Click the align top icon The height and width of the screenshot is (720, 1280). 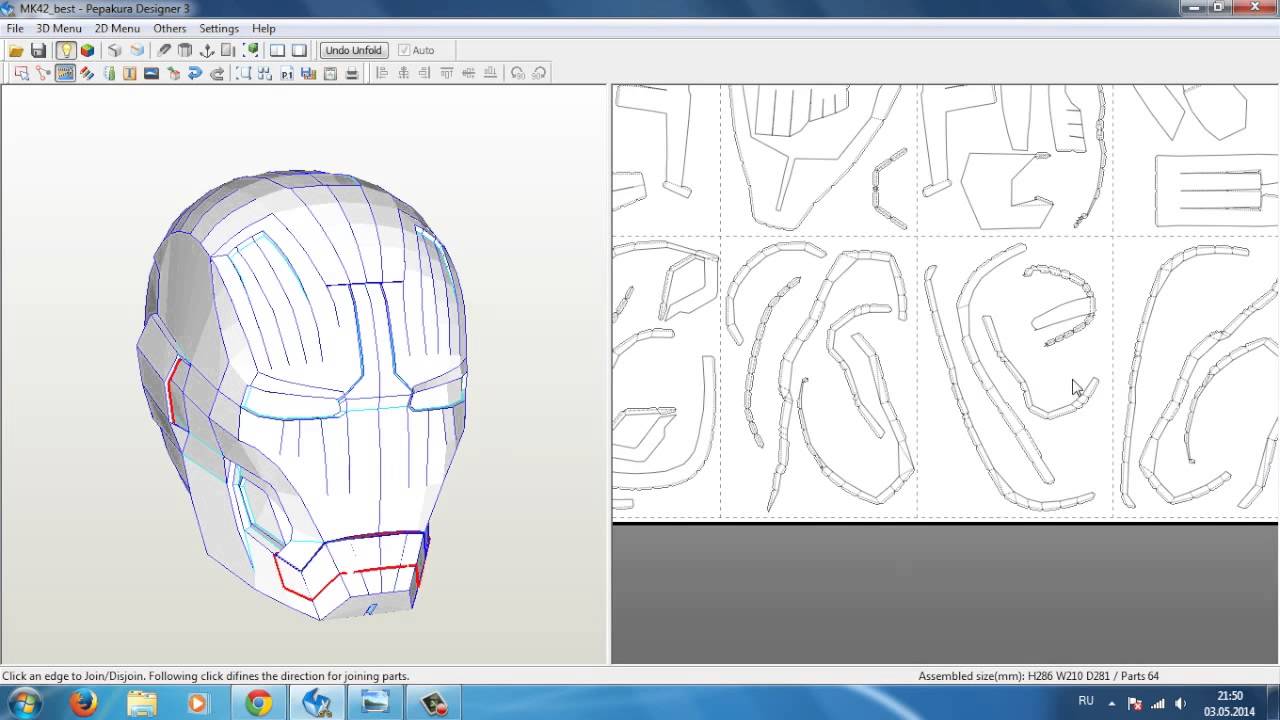pos(446,73)
